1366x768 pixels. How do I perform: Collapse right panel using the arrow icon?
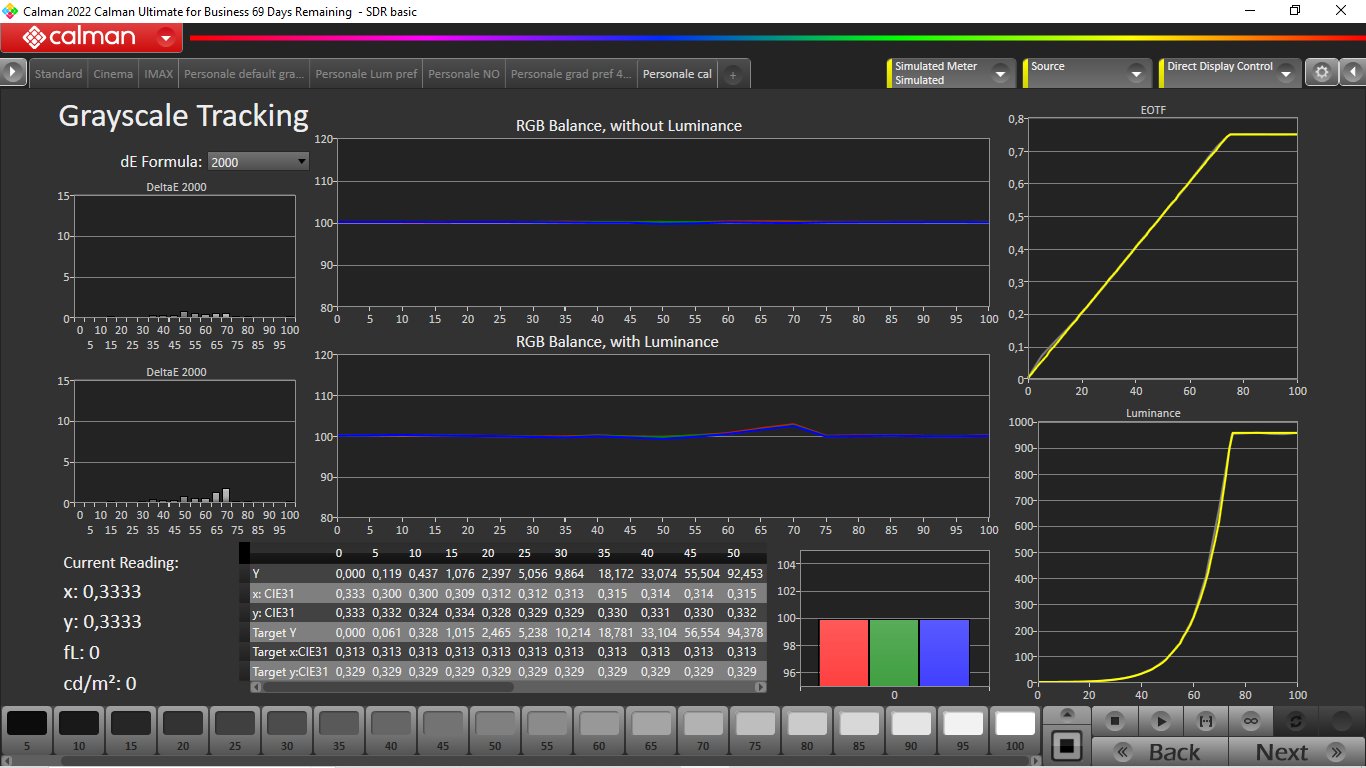1352,73
